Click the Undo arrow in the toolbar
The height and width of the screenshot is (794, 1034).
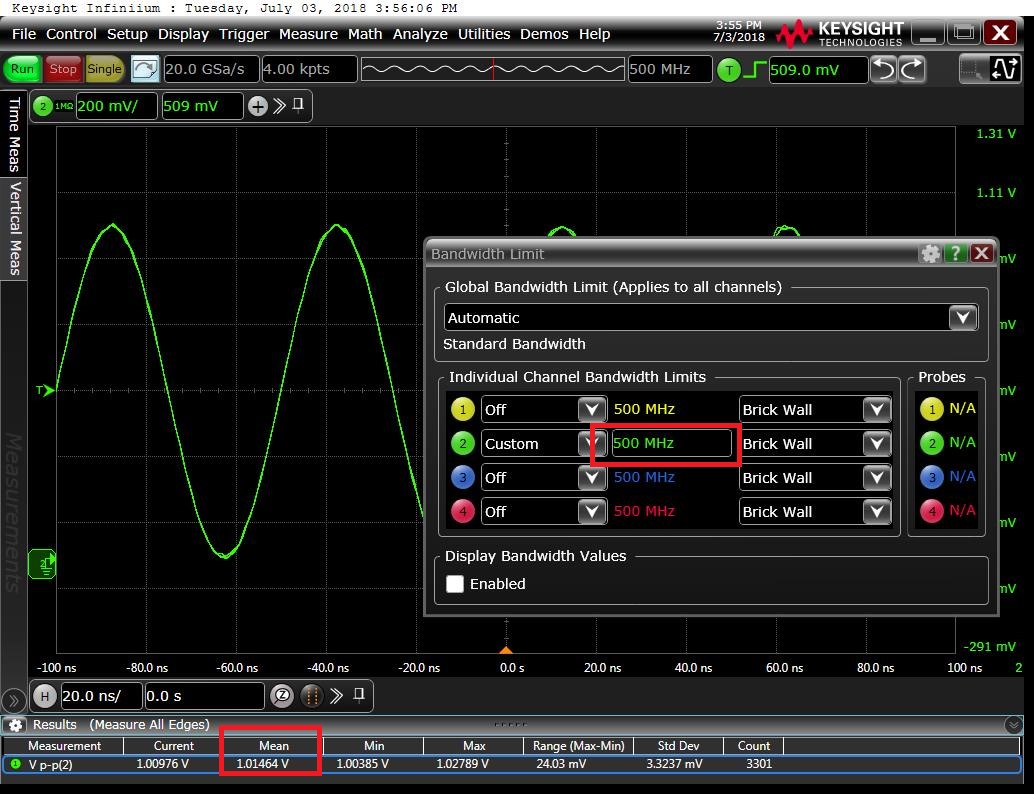click(883, 69)
